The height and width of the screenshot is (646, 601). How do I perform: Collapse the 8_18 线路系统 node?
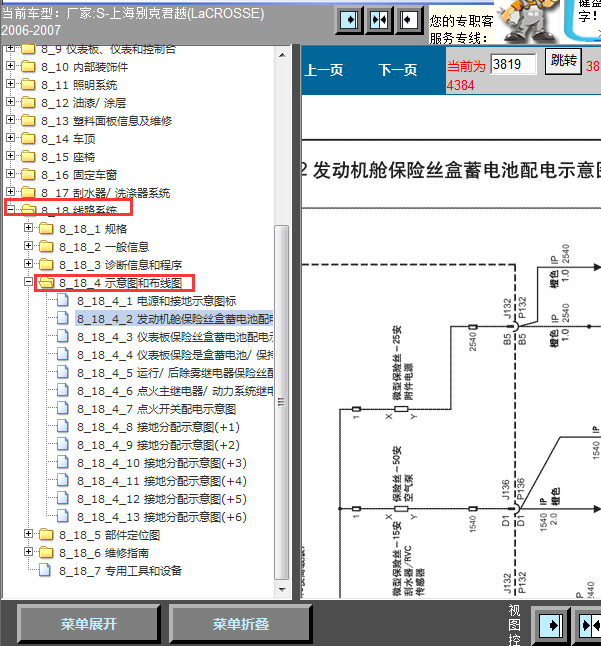pos(10,209)
